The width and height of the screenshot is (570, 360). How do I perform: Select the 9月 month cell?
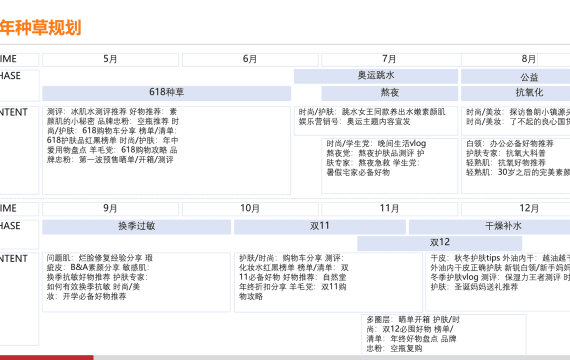[111, 209]
